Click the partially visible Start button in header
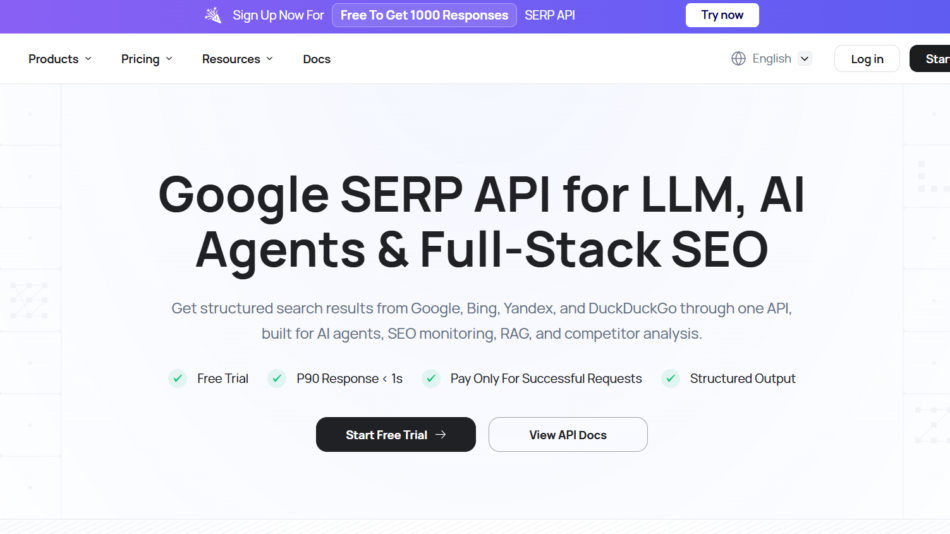 tap(930, 59)
